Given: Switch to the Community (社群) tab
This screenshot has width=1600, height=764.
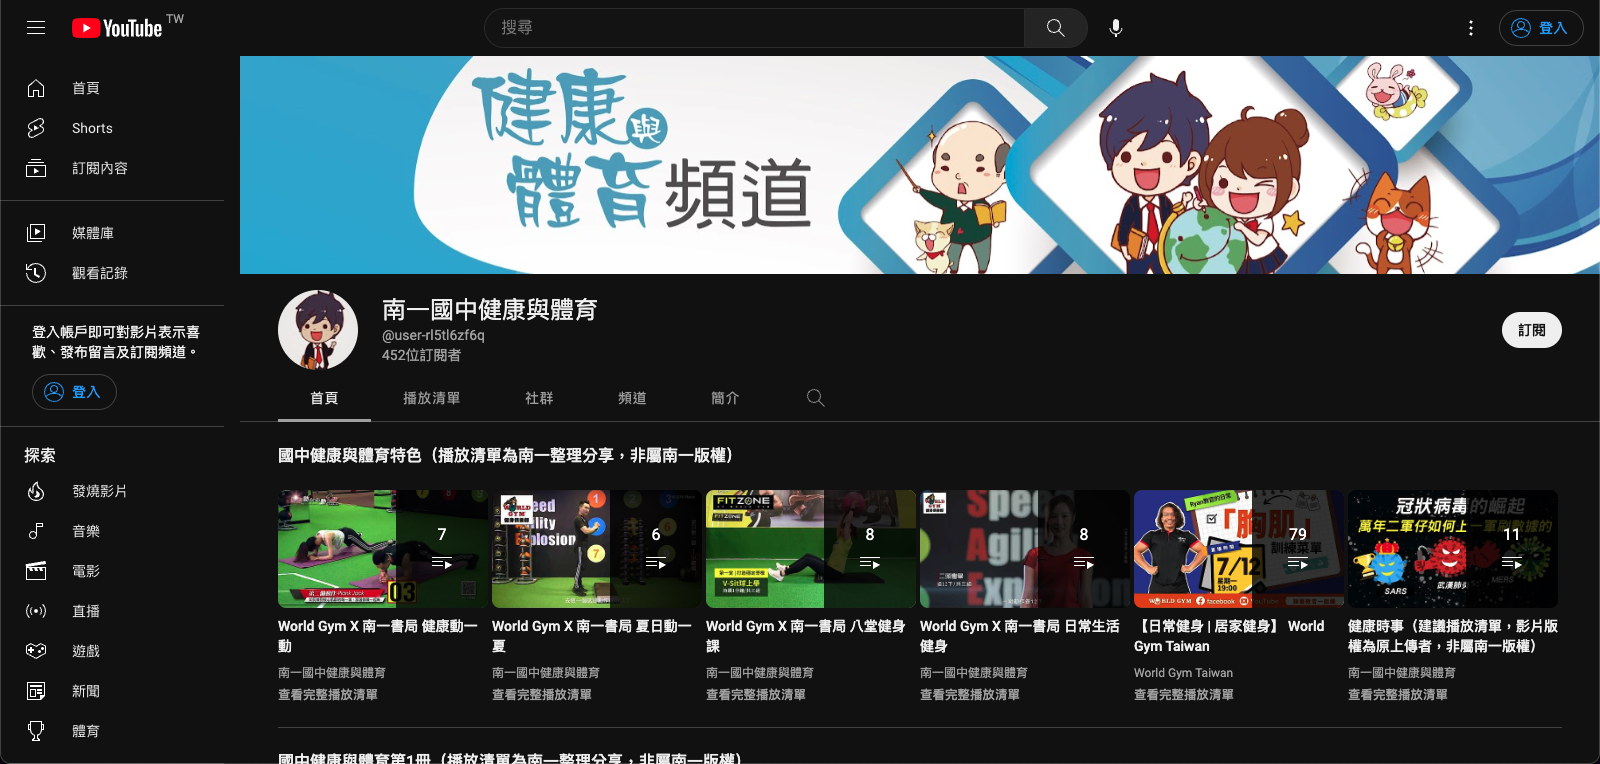Looking at the screenshot, I should point(539,398).
